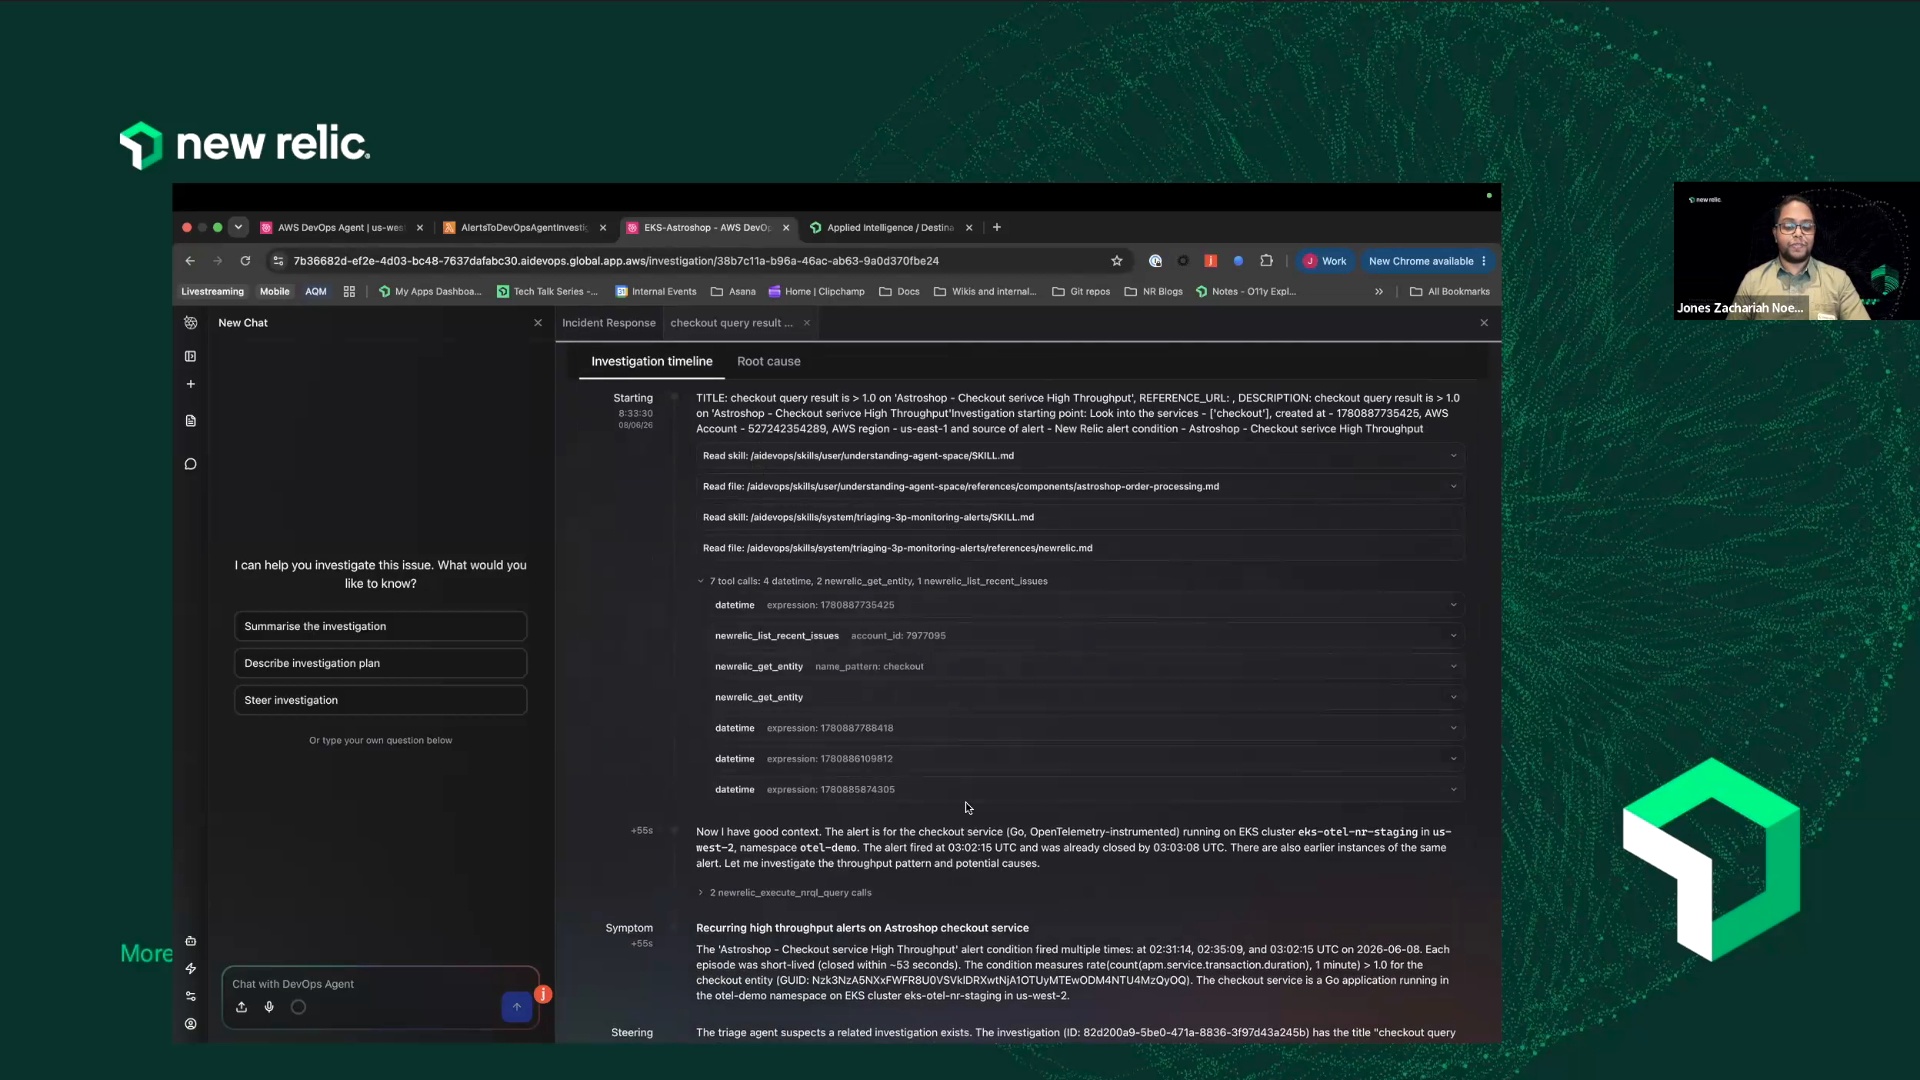The height and width of the screenshot is (1080, 1920).
Task: Open the document icon in the left sidebar
Action: [x=190, y=421]
